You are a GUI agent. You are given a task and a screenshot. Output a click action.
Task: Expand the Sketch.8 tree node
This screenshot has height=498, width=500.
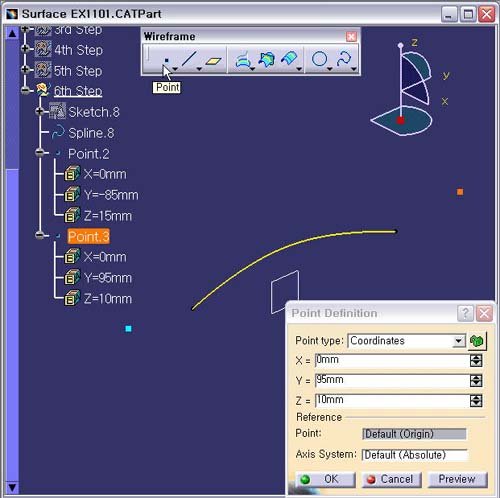[x=40, y=111]
